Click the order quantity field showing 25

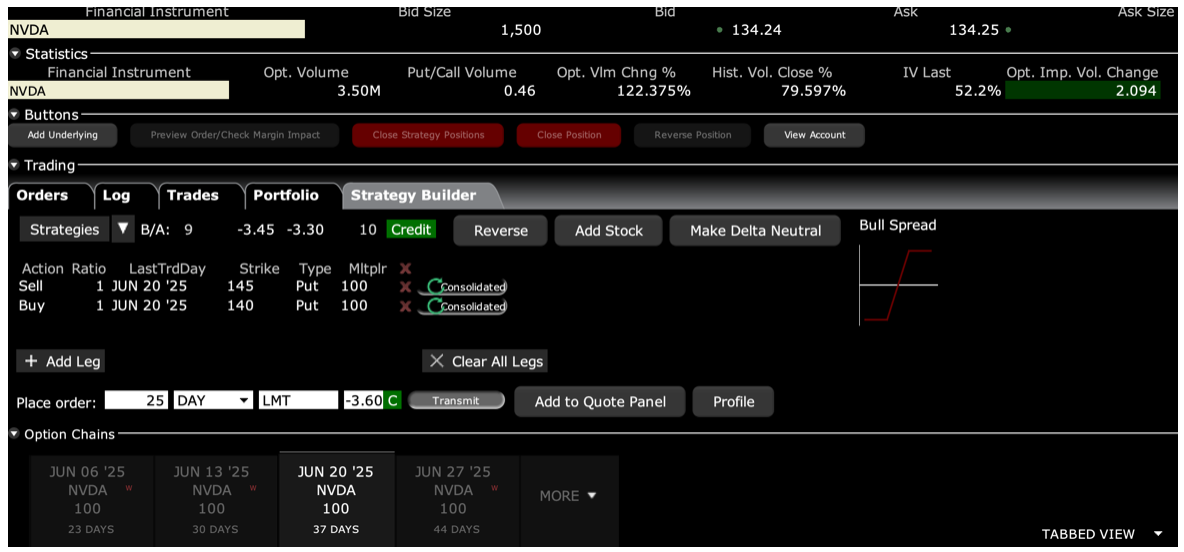137,401
